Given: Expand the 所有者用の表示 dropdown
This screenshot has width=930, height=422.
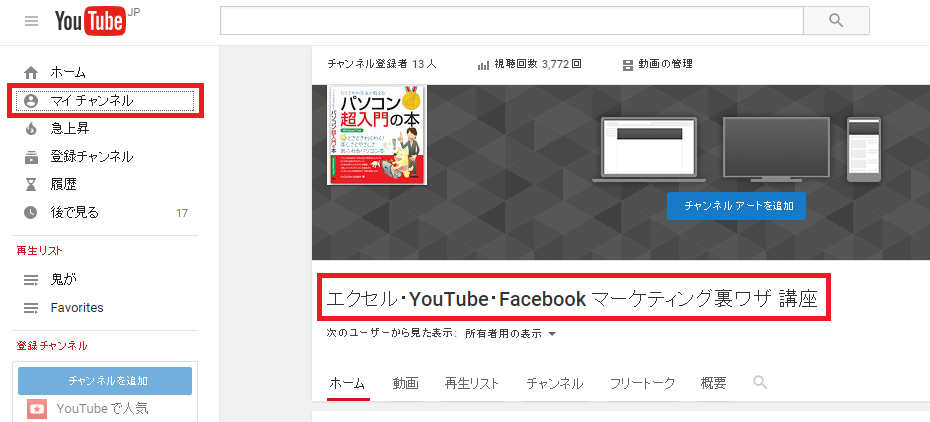Looking at the screenshot, I should pyautogui.click(x=511, y=334).
